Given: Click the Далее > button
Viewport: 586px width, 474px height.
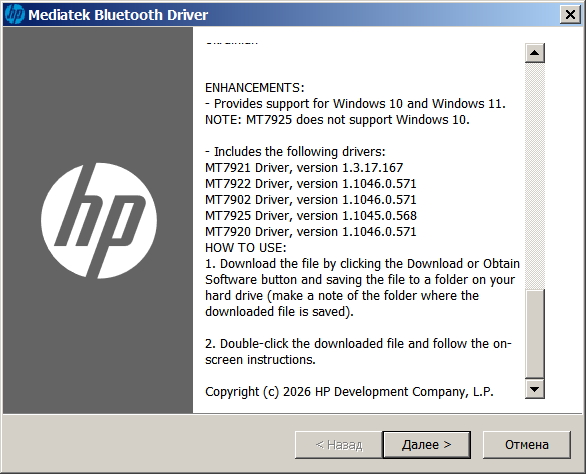Looking at the screenshot, I should 426,444.
